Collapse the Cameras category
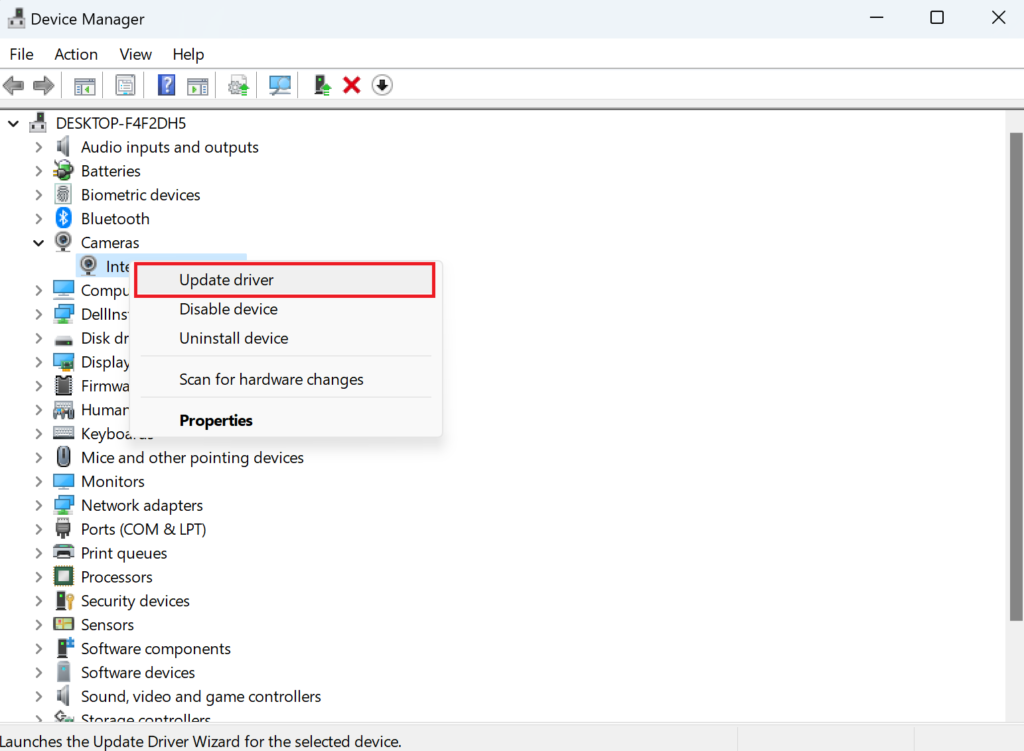Viewport: 1024px width, 751px height. click(38, 243)
